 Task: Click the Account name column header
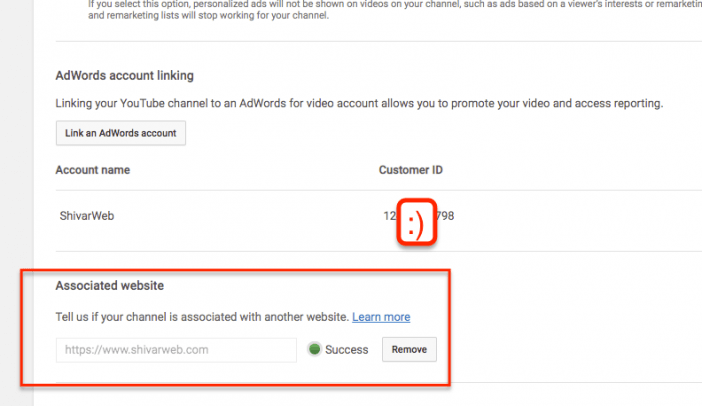(x=93, y=170)
